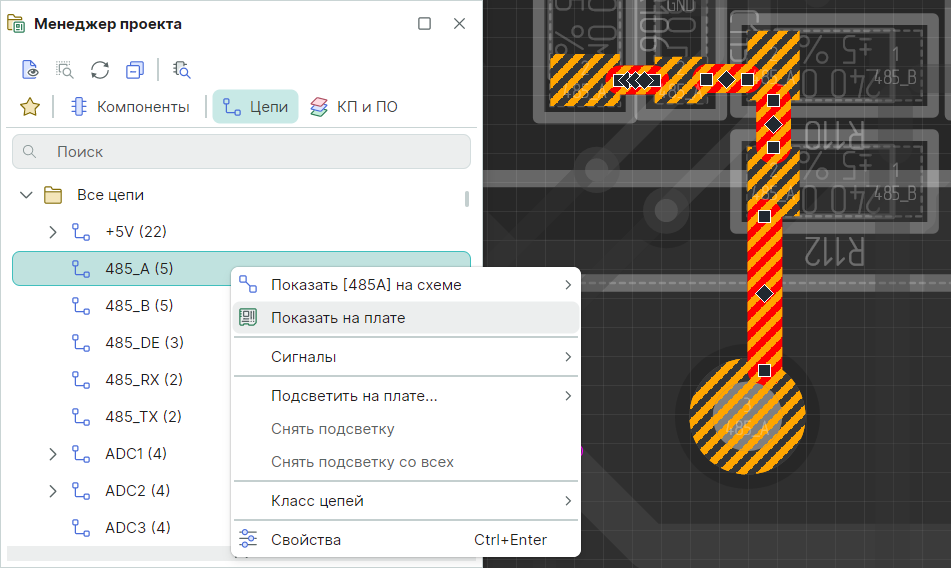This screenshot has height=568, width=951.
Task: Click the Все цепи folder label
Action: [x=110, y=195]
